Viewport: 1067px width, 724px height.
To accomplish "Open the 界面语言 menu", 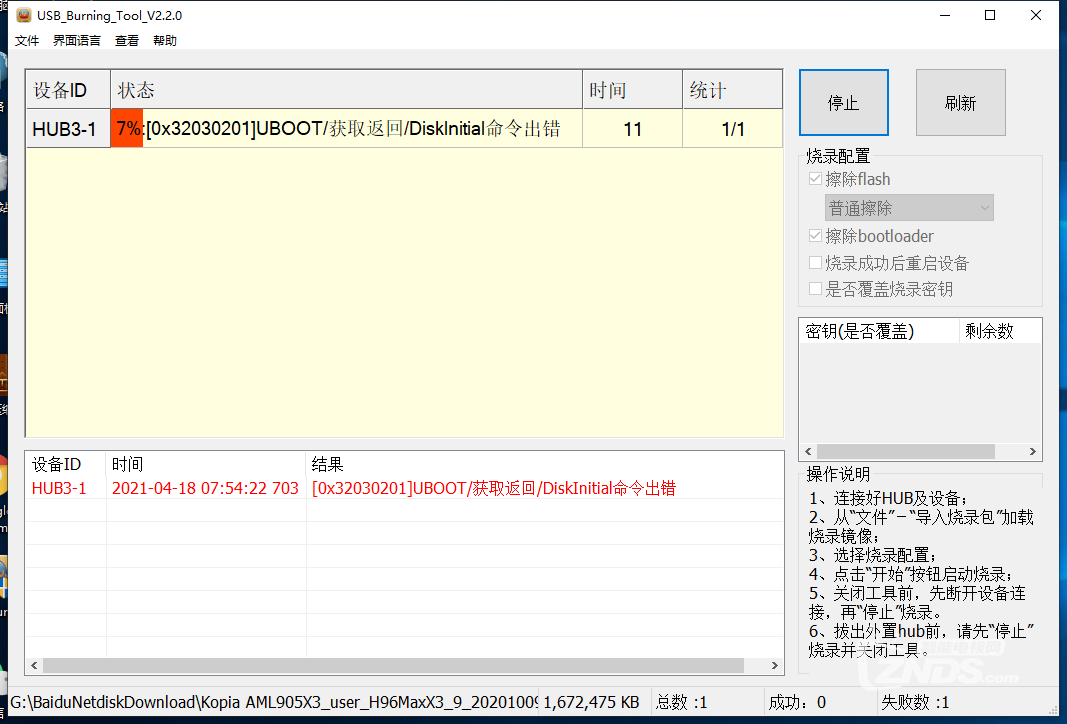I will pos(77,41).
